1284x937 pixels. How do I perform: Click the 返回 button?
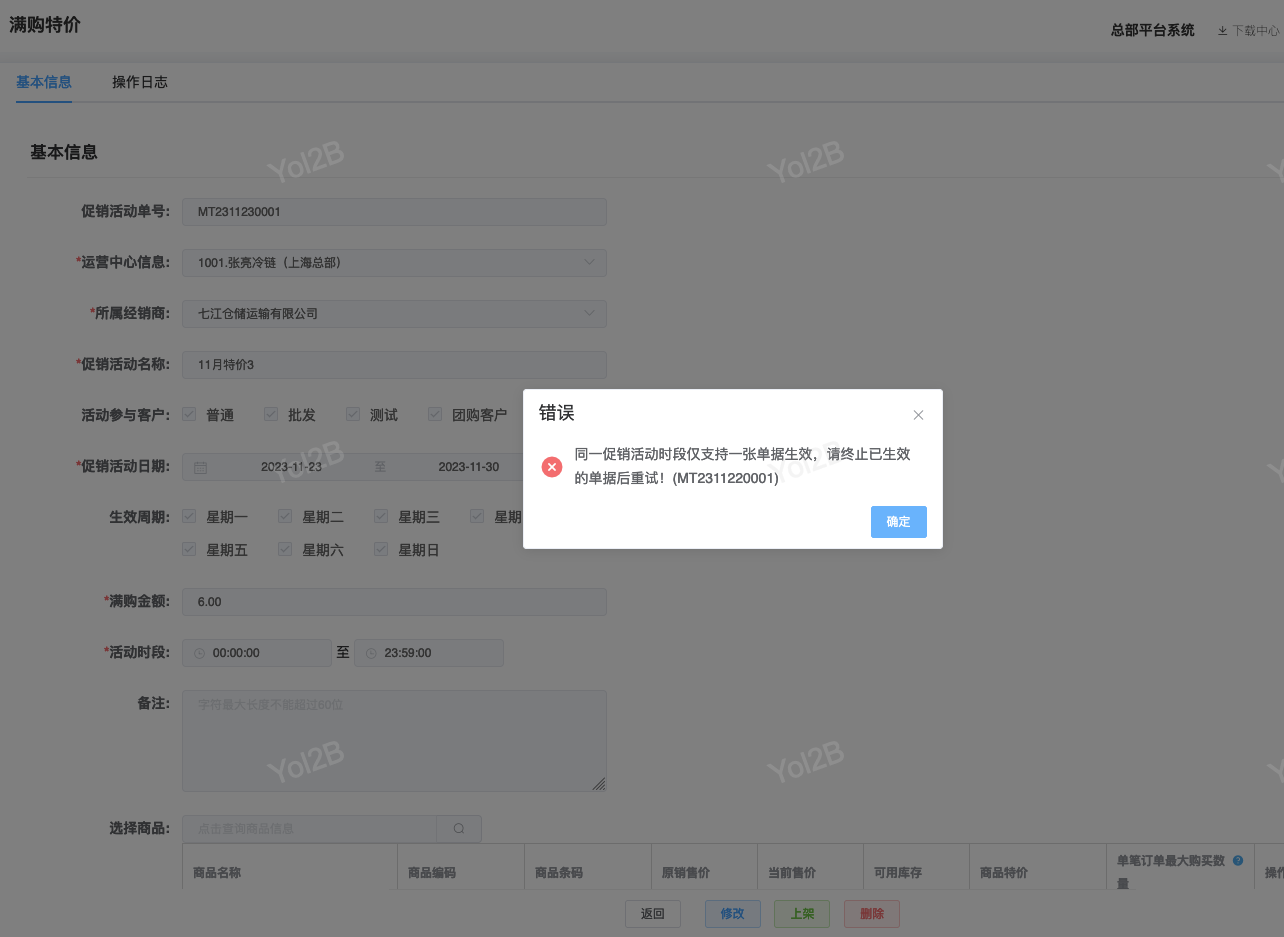(x=653, y=914)
